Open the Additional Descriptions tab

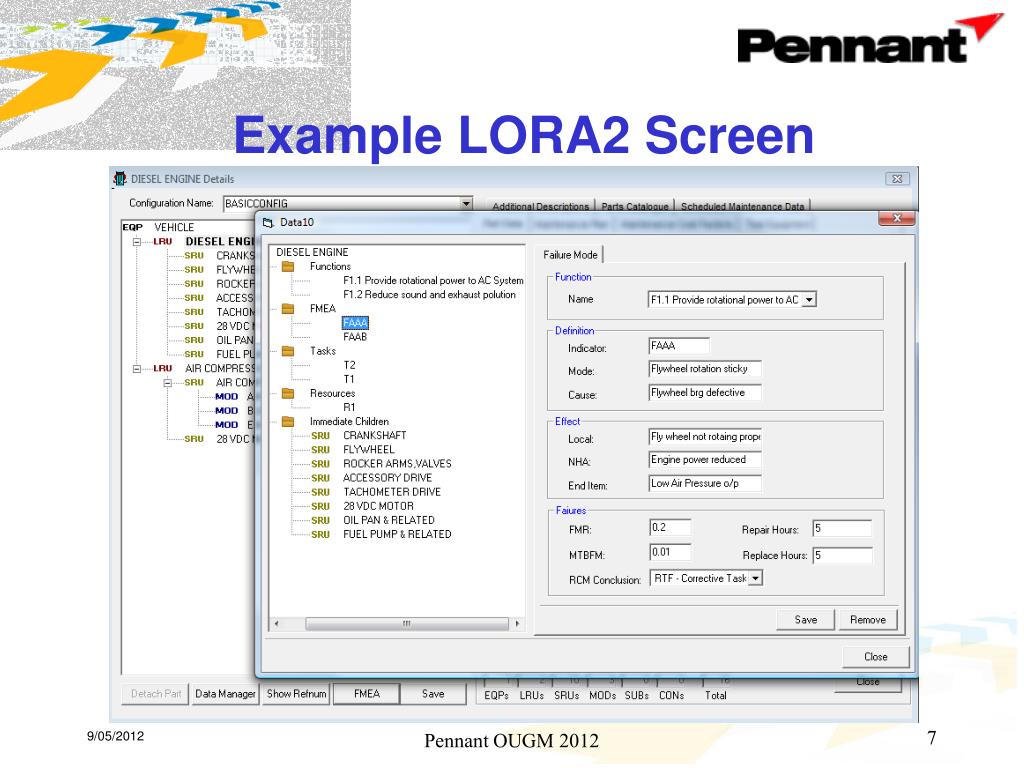coord(540,206)
